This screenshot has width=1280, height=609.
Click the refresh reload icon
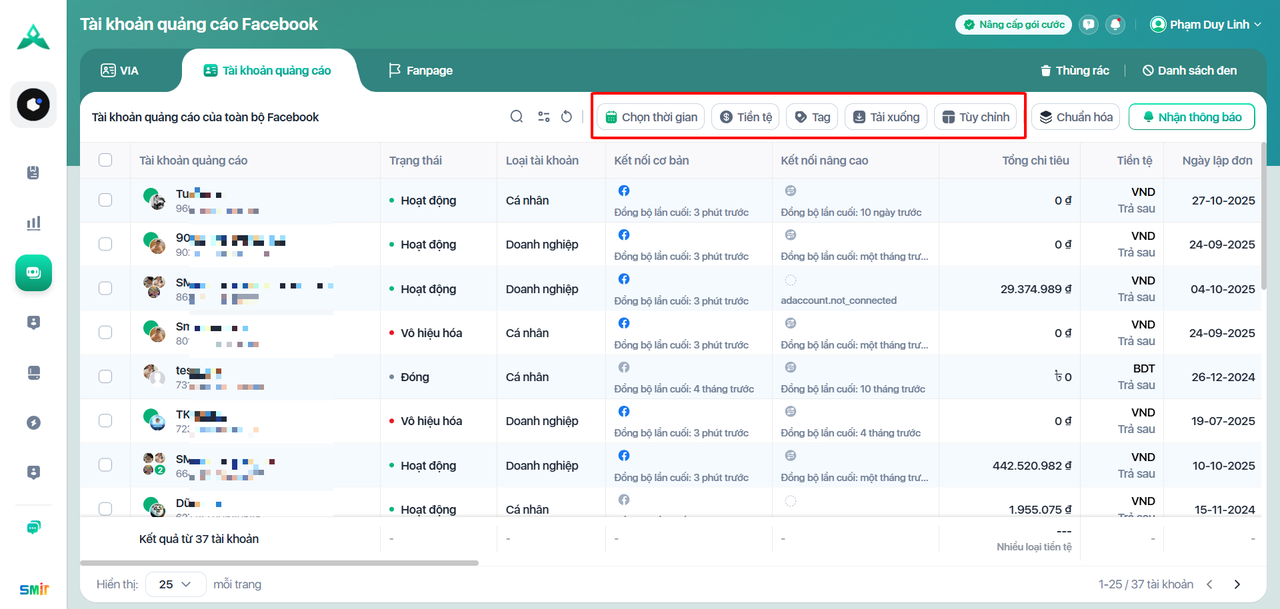[x=566, y=117]
